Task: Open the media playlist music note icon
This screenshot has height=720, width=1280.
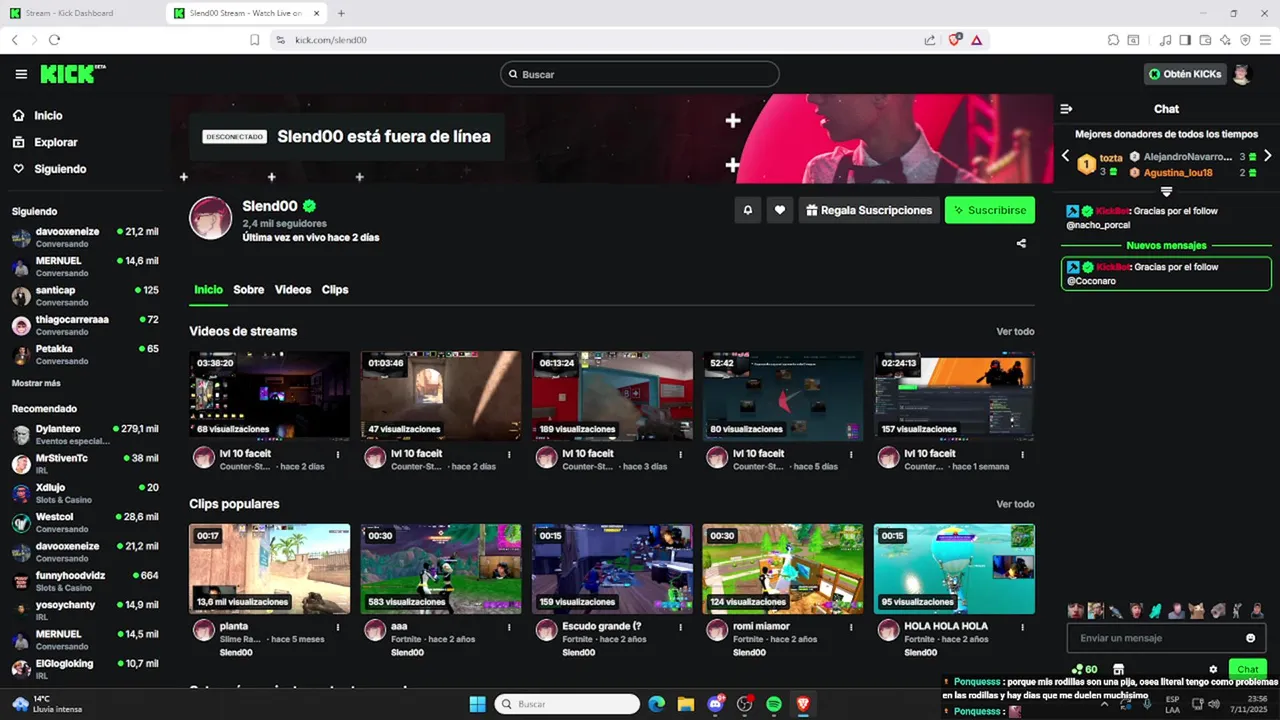Action: [x=1165, y=40]
